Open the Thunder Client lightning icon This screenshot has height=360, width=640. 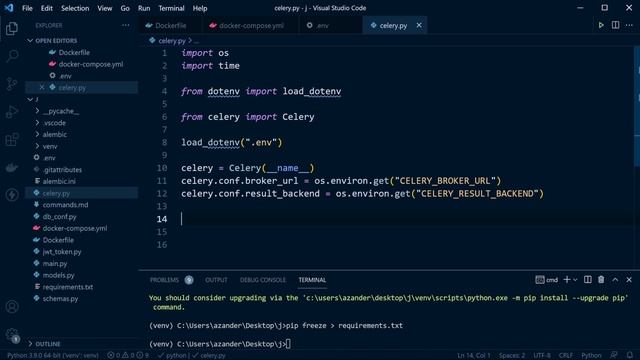(x=12, y=195)
